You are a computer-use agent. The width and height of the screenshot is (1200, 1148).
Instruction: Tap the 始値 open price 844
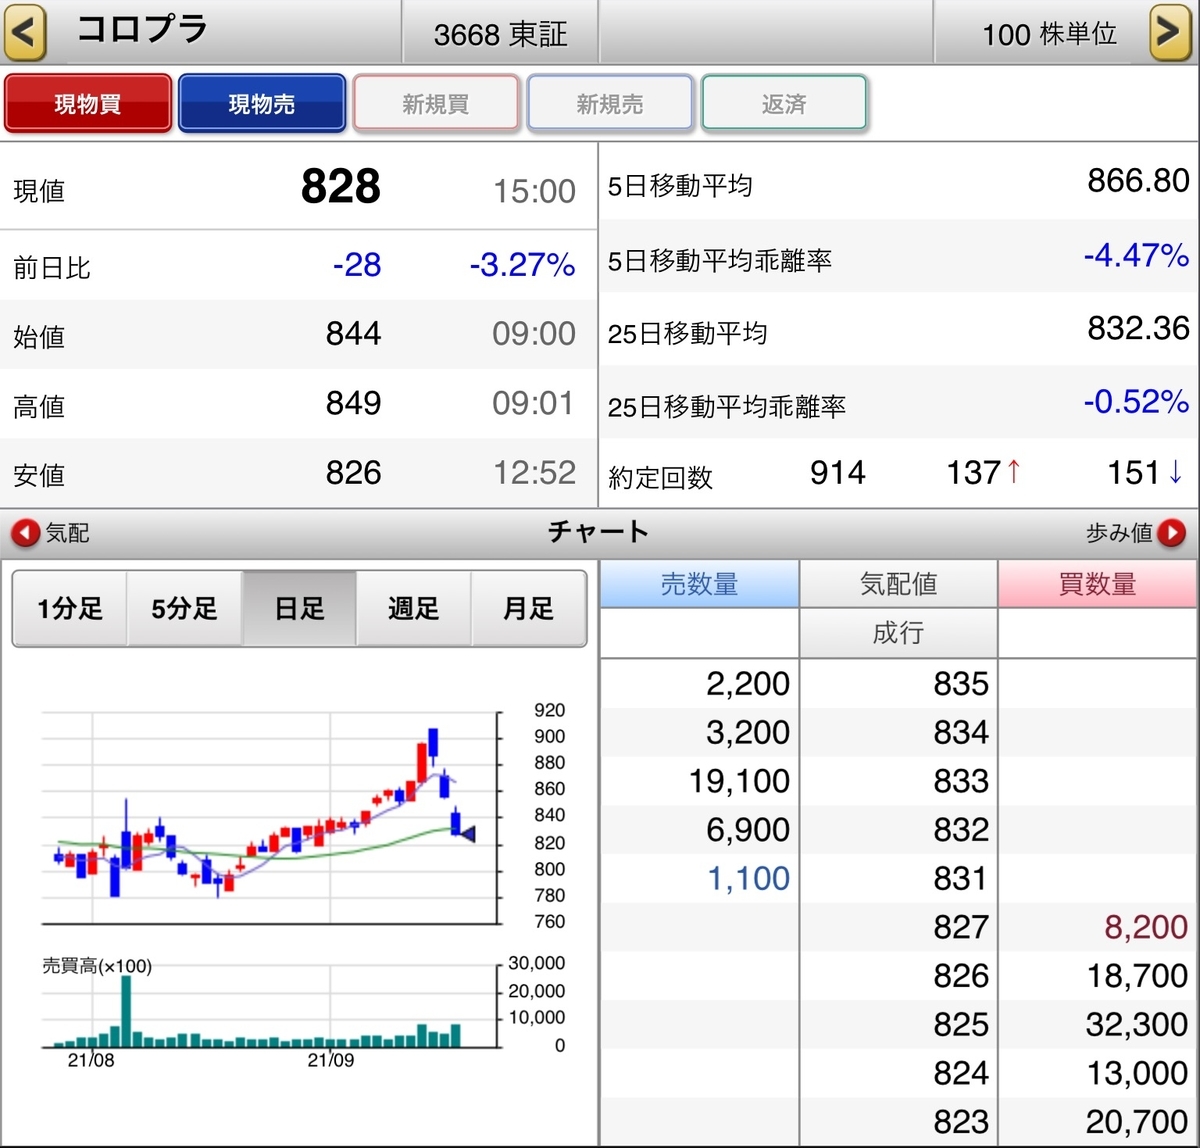tap(353, 334)
